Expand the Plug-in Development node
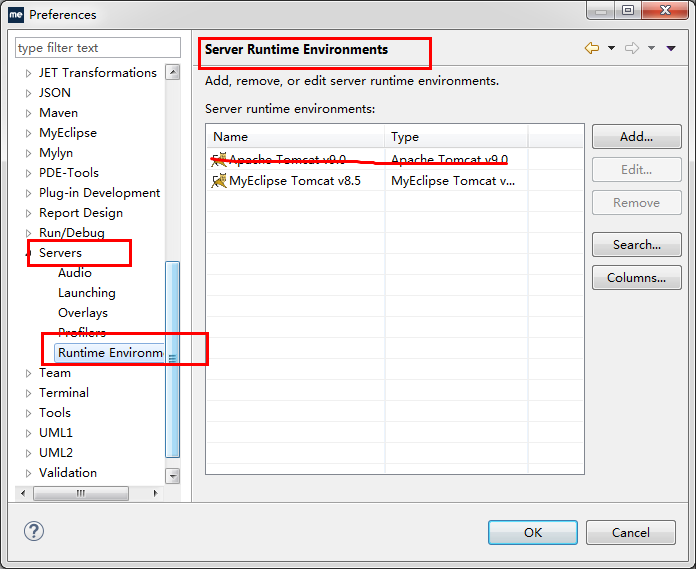This screenshot has height=569, width=696. (28, 193)
